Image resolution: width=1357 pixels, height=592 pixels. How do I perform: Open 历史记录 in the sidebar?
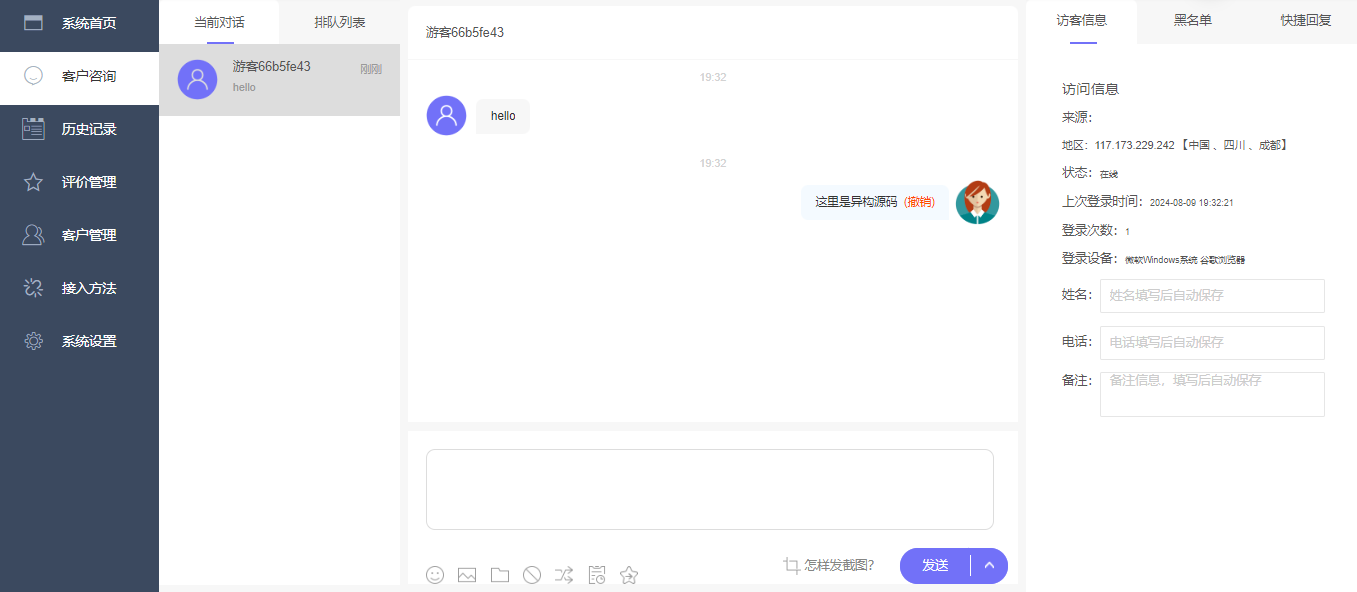80,128
